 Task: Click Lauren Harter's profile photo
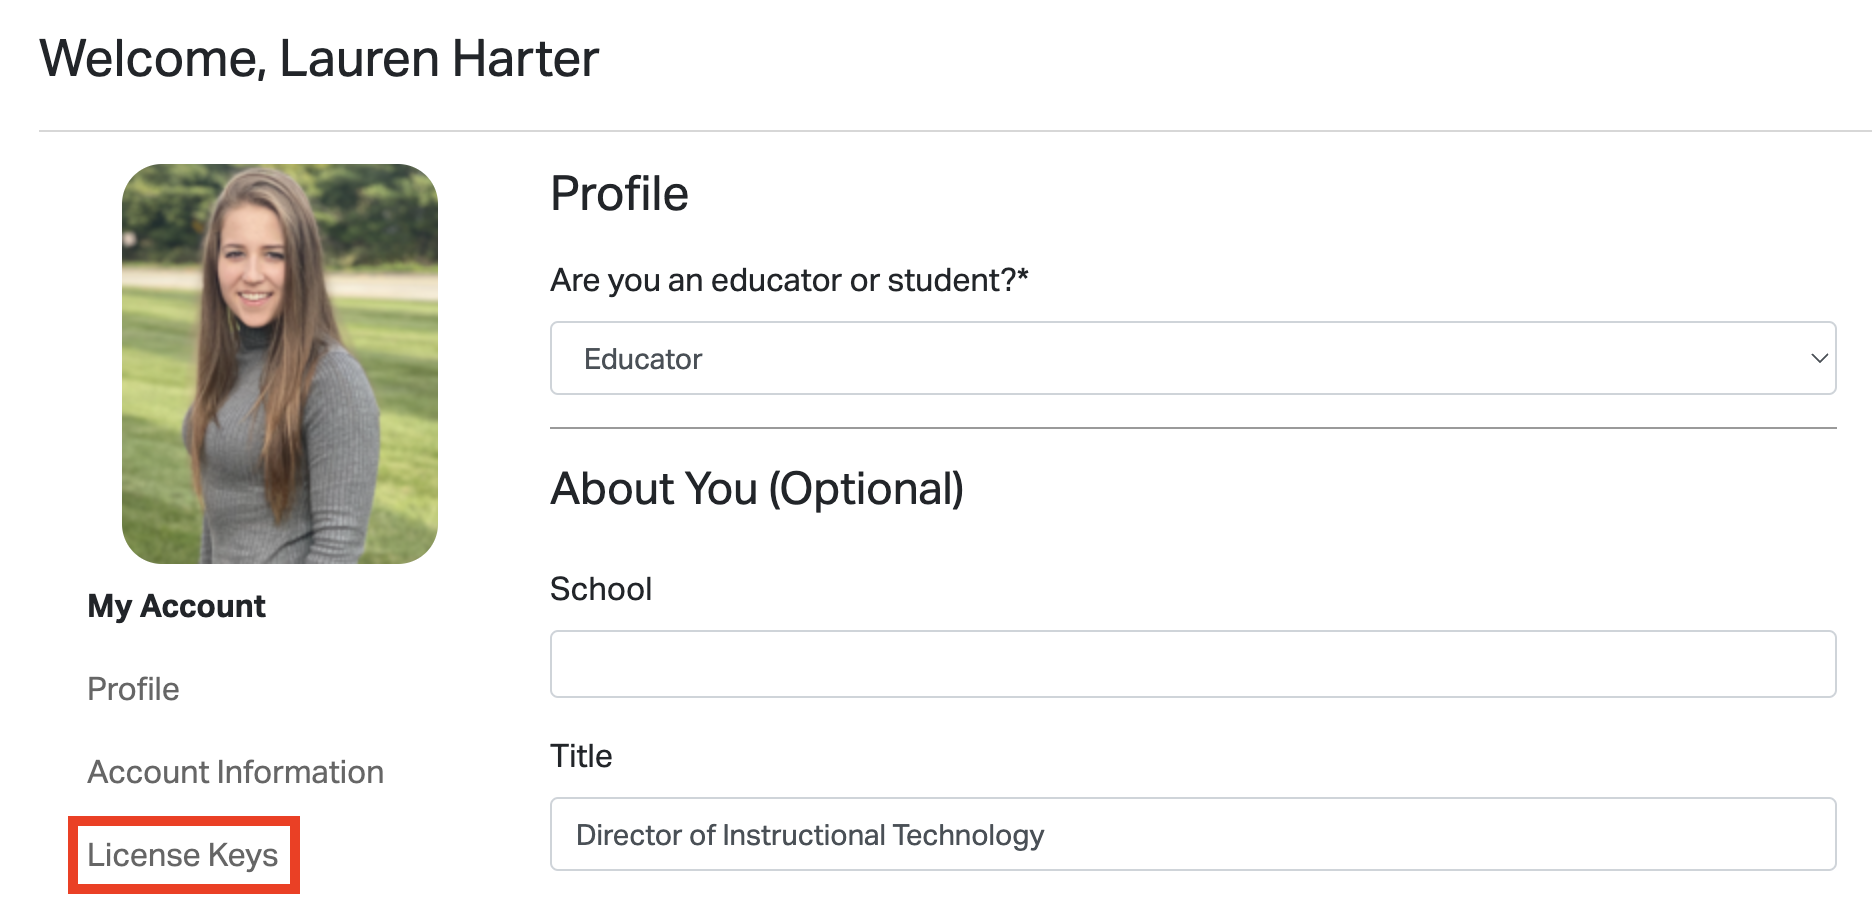pos(280,364)
